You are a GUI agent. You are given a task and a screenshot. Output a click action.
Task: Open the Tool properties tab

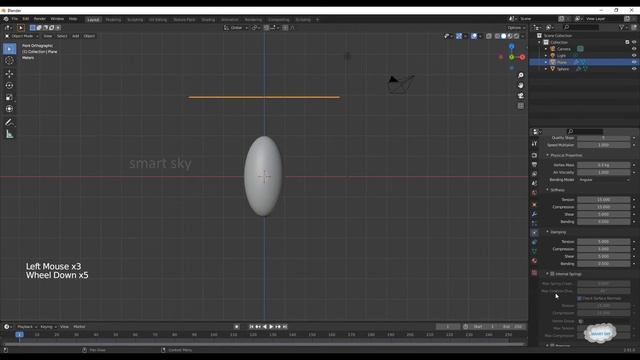[x=534, y=144]
